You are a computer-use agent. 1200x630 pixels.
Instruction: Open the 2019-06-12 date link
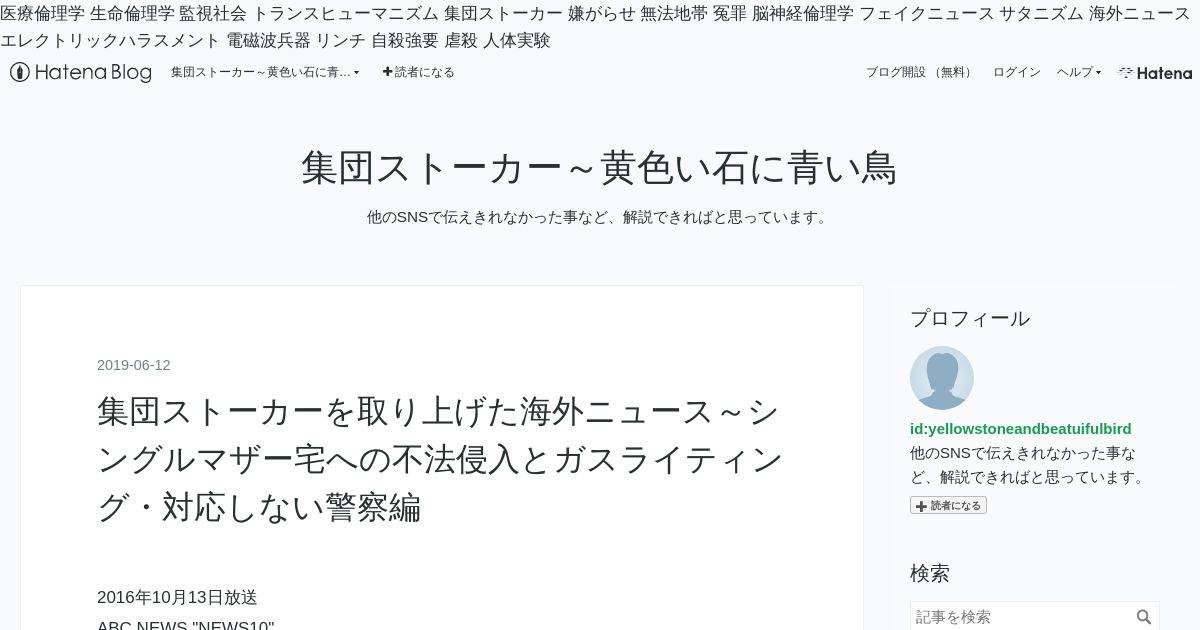click(134, 365)
